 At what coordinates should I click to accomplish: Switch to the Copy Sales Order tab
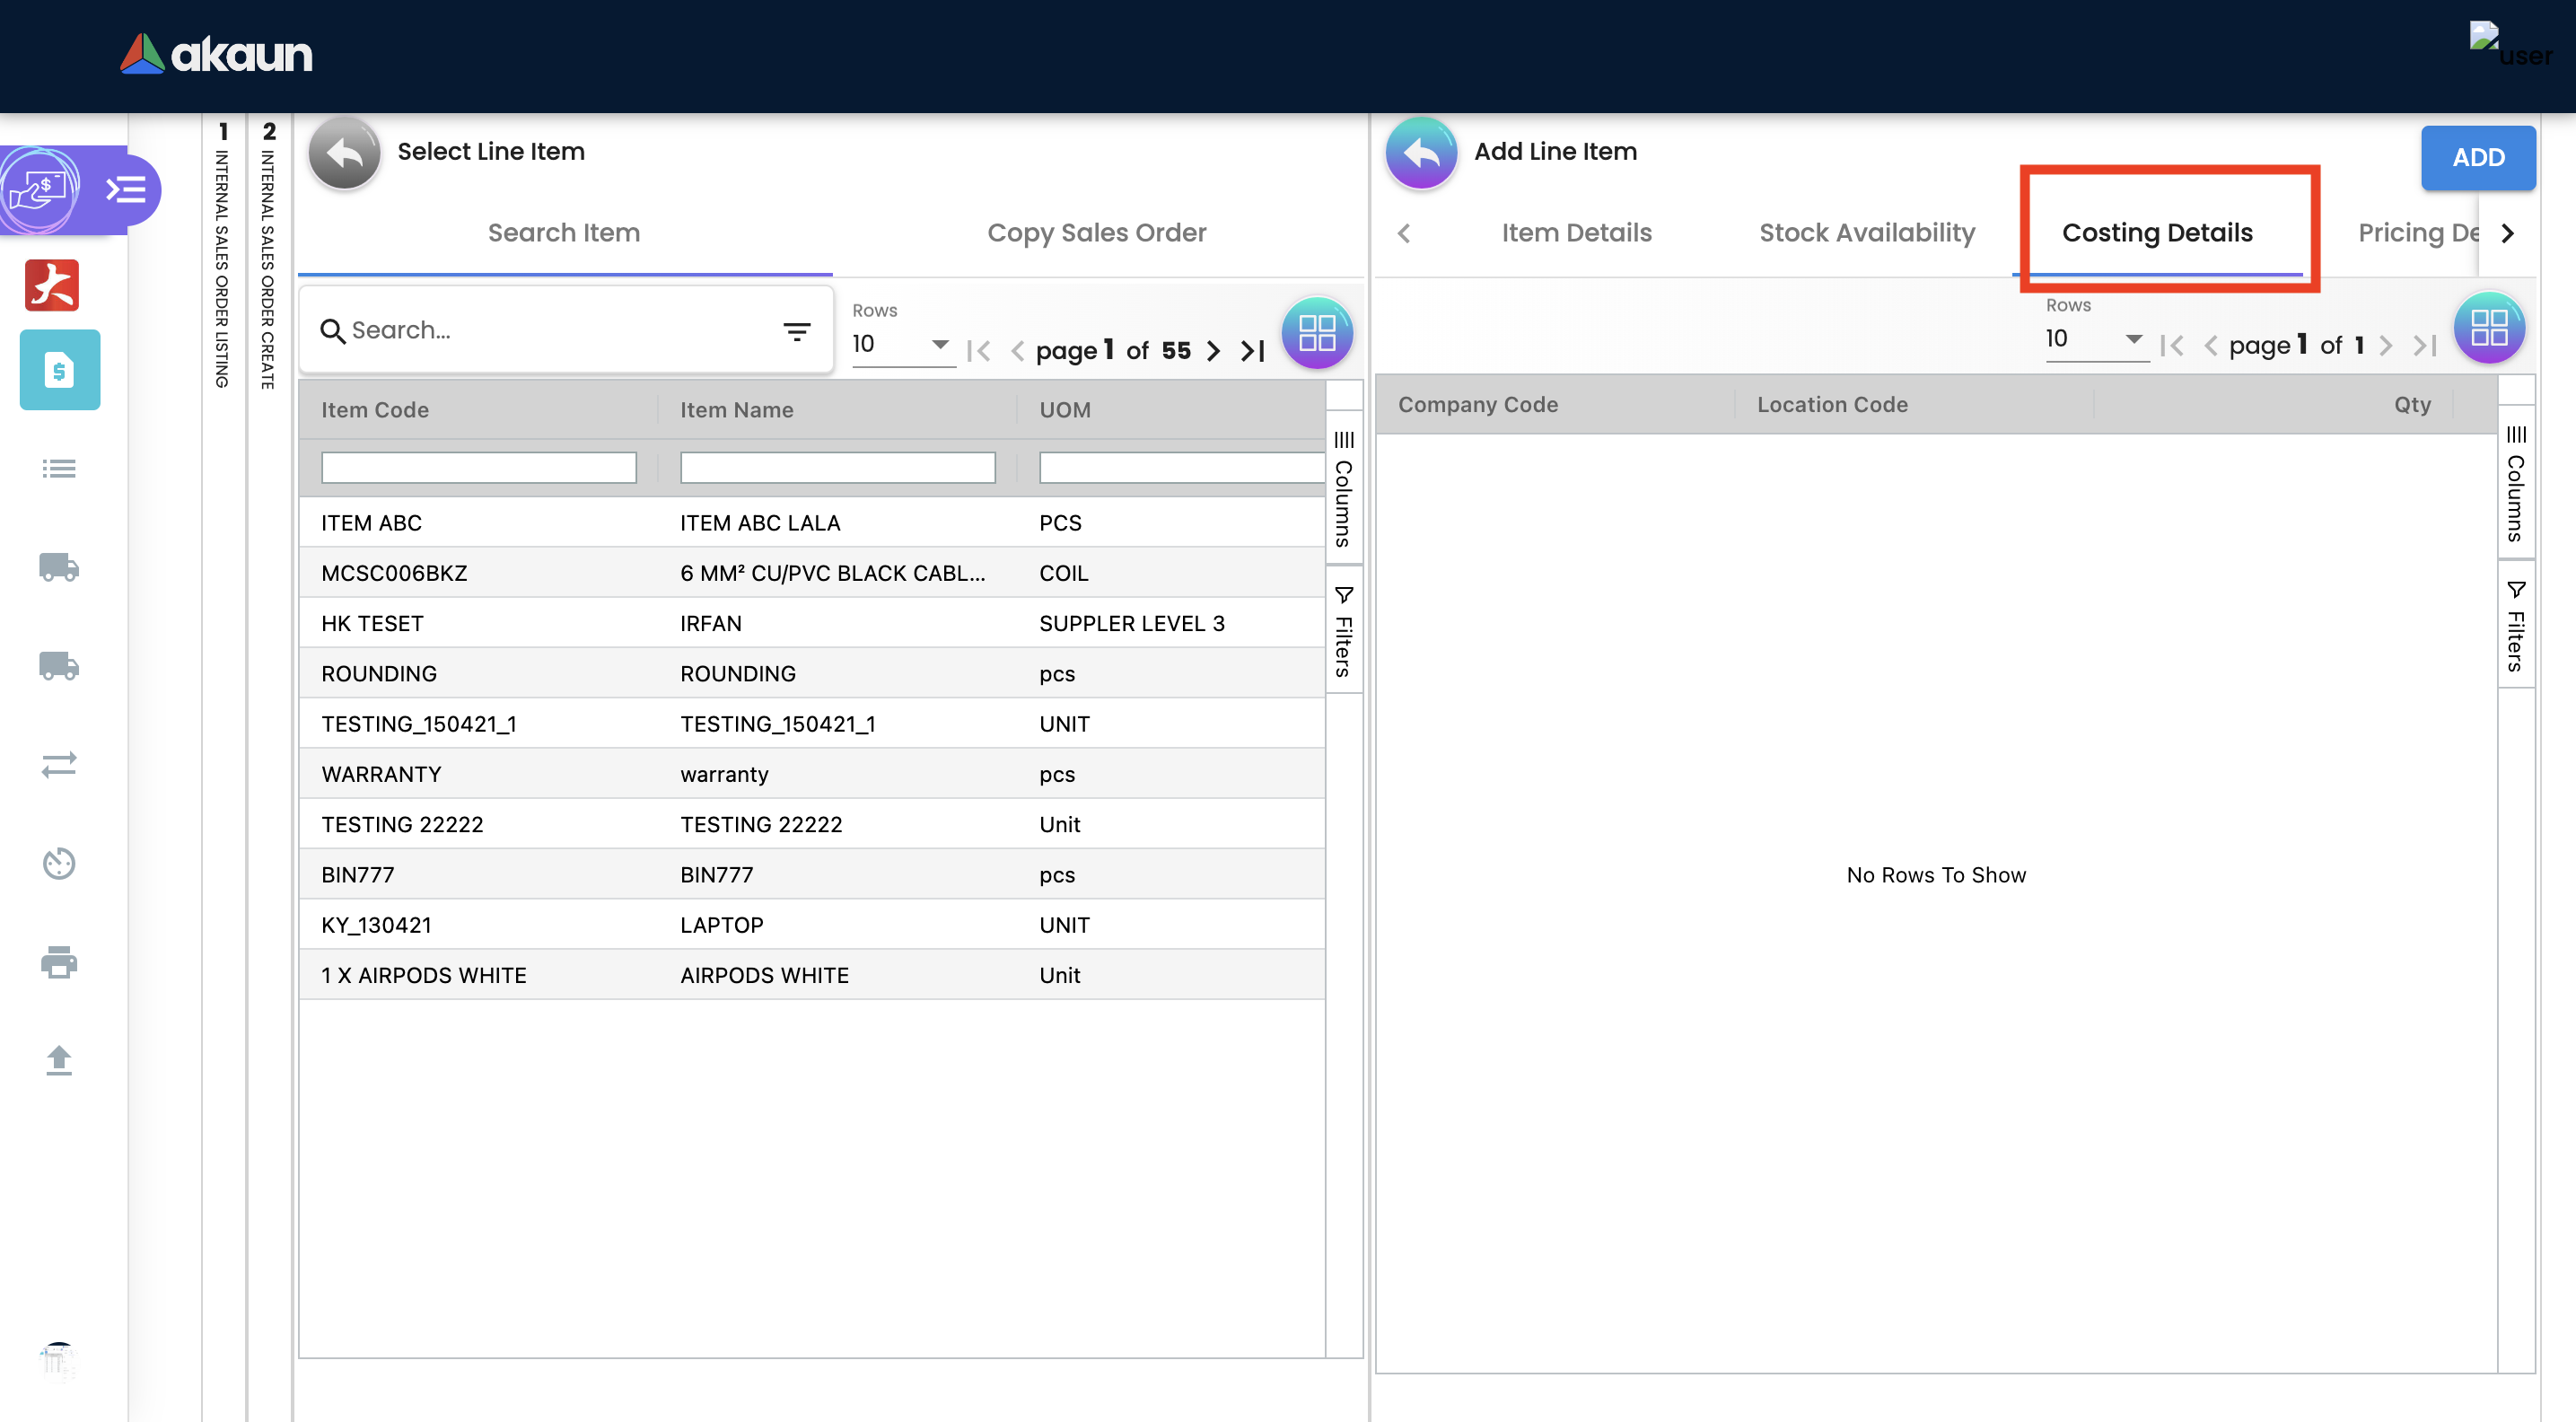[1096, 233]
